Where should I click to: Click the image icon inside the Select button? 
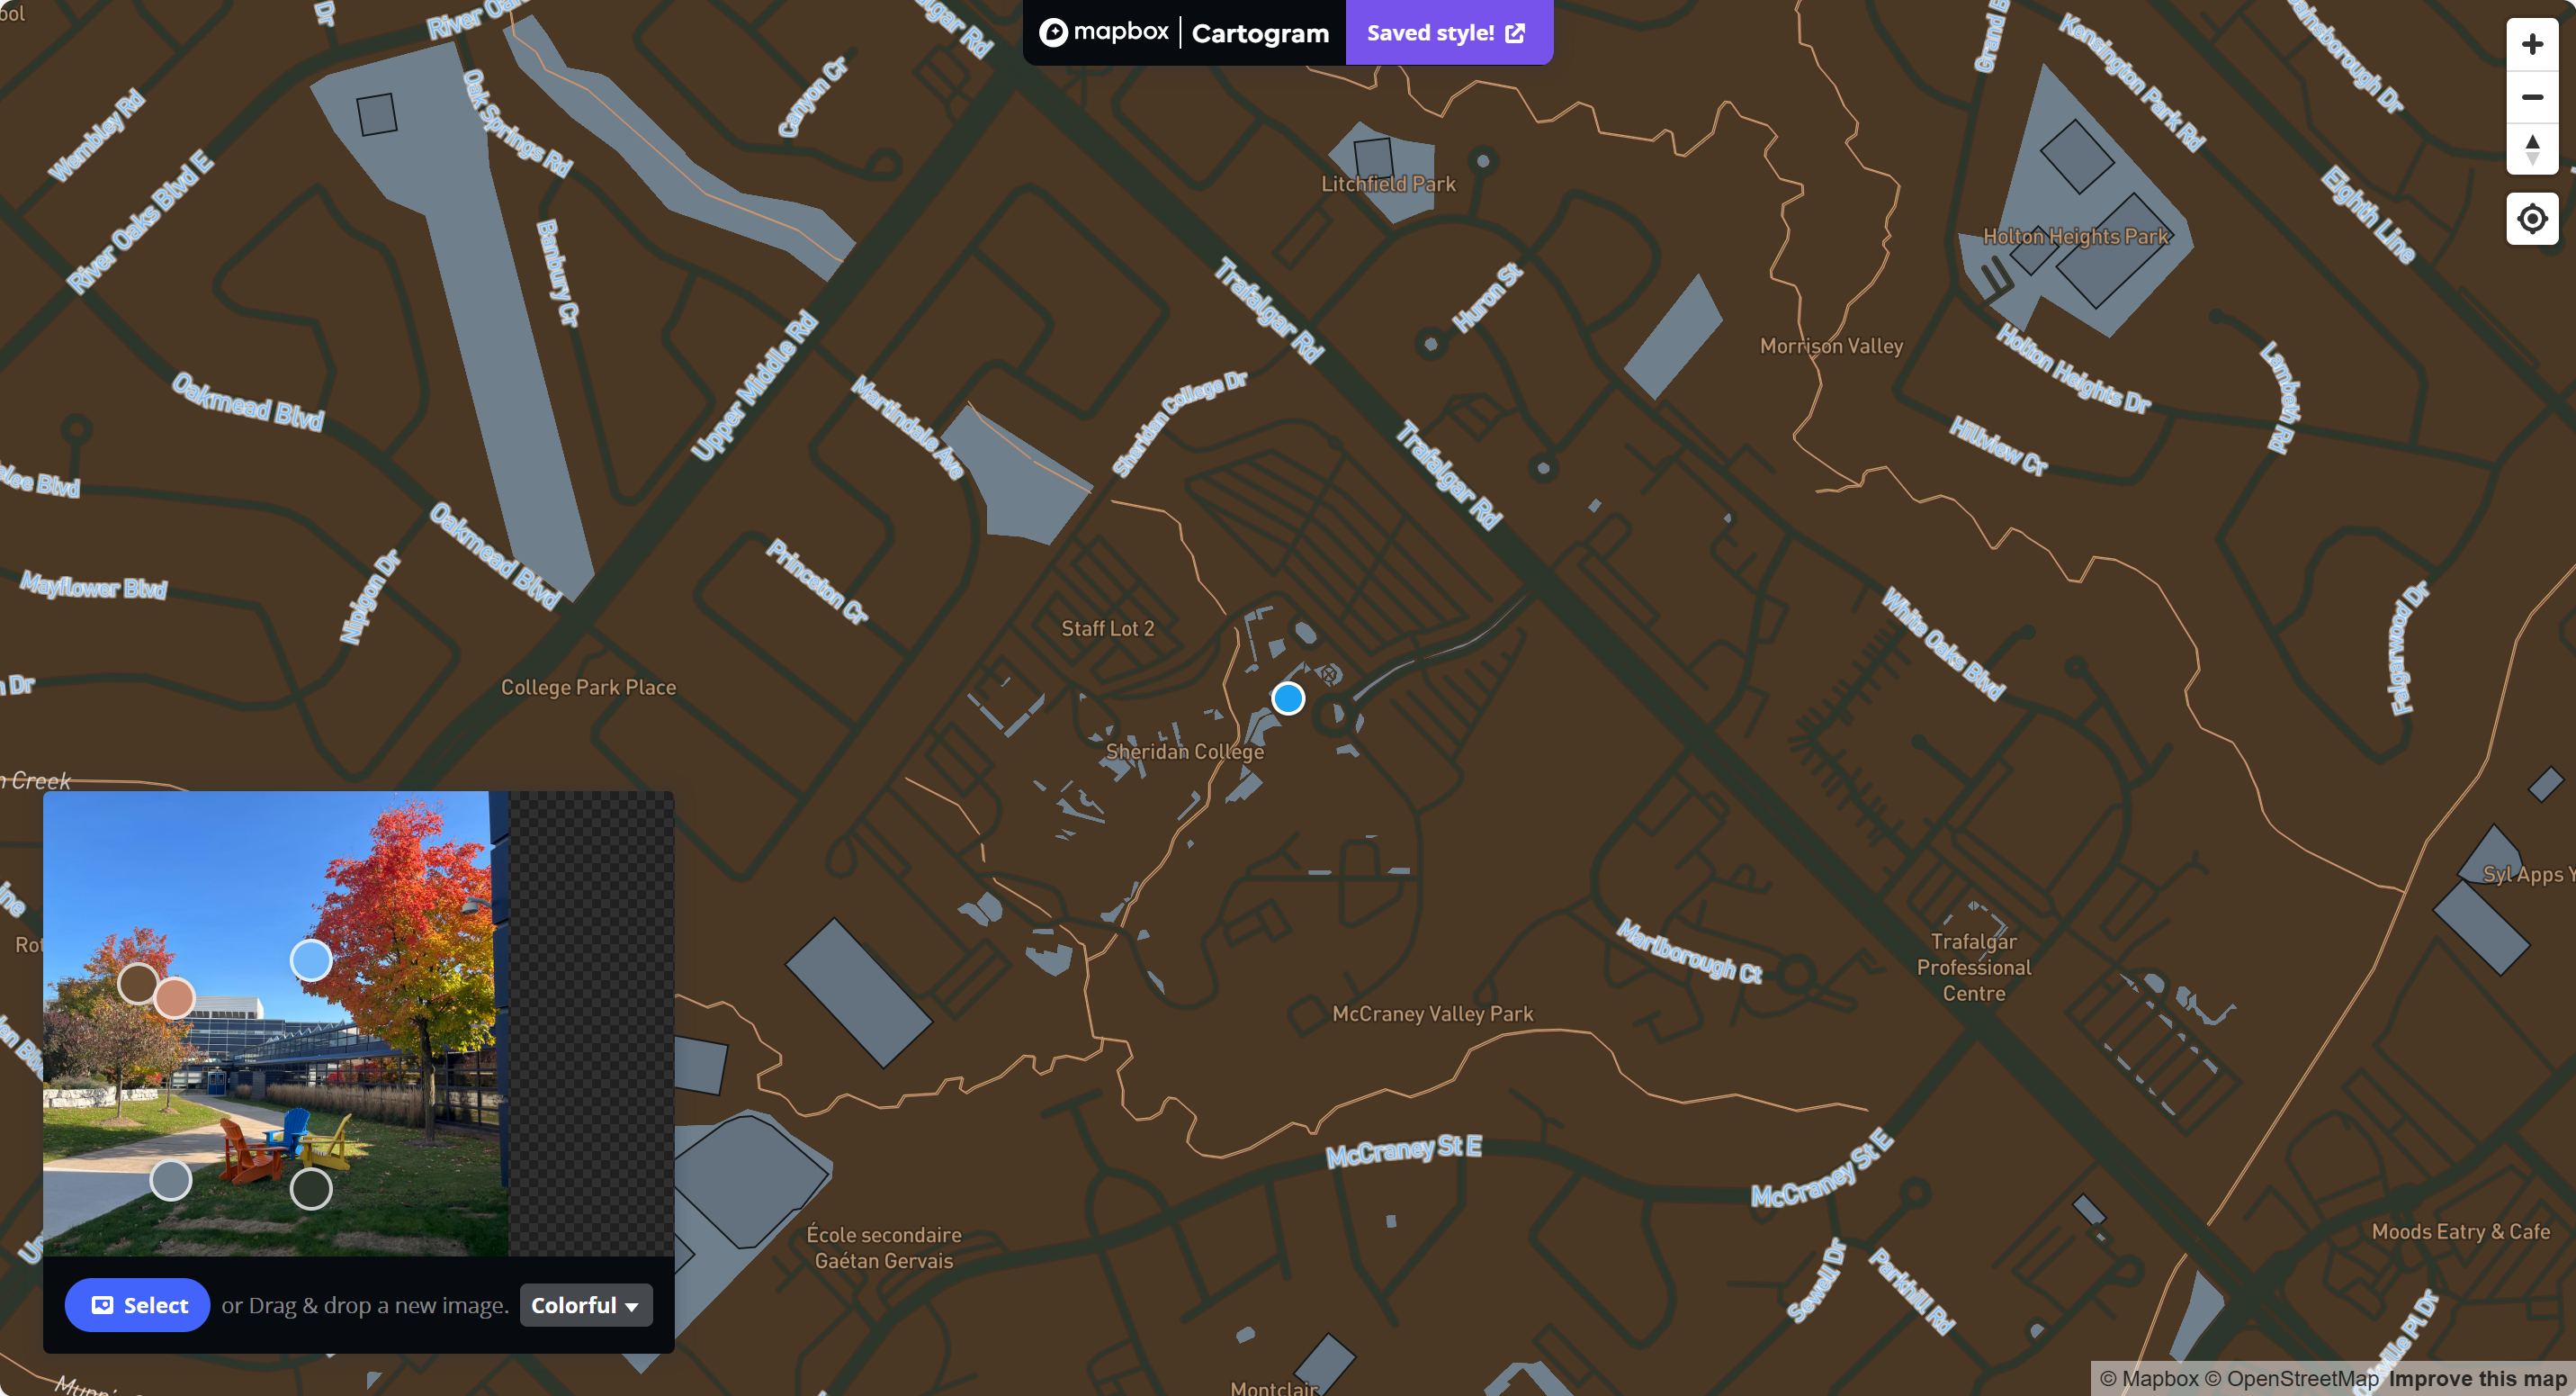101,1304
